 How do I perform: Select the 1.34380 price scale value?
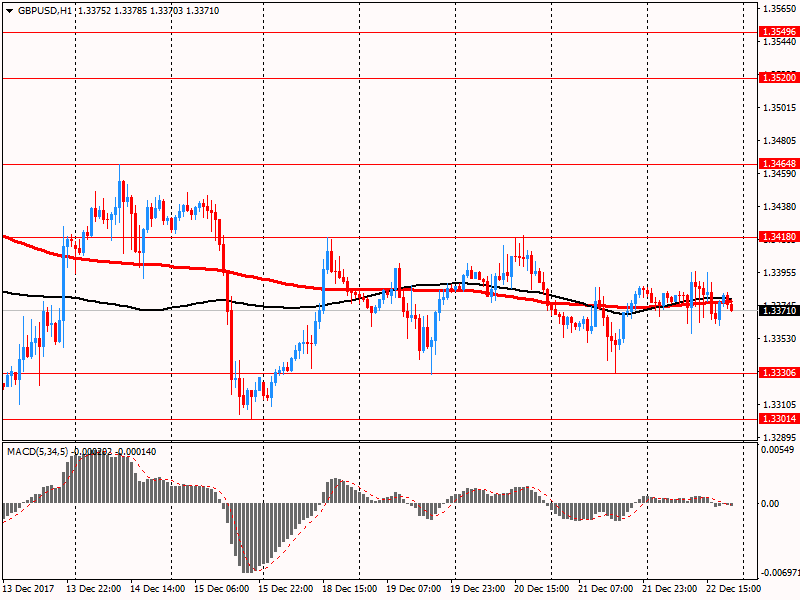pyautogui.click(x=780, y=206)
